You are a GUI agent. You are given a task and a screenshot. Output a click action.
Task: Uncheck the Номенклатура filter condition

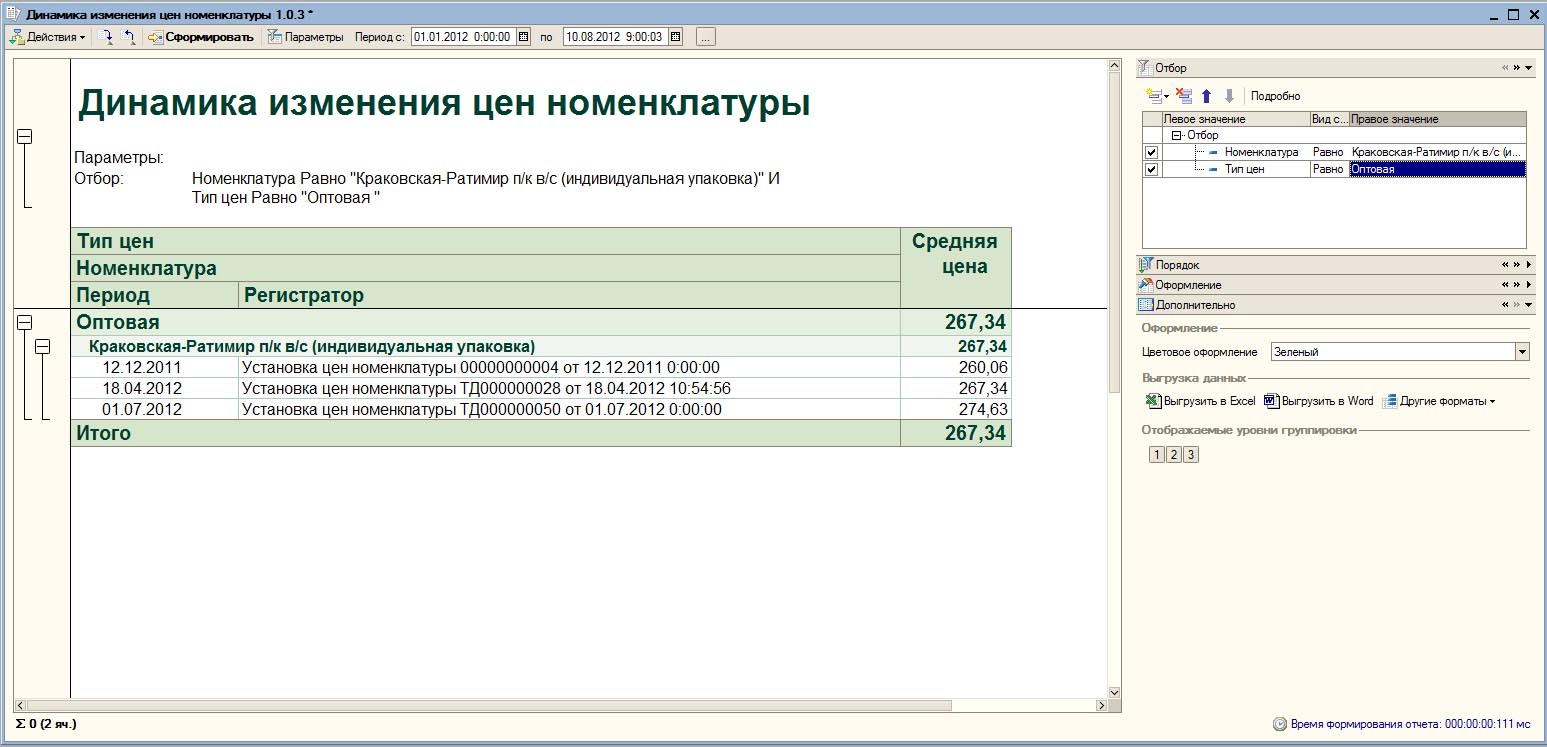pos(1150,152)
